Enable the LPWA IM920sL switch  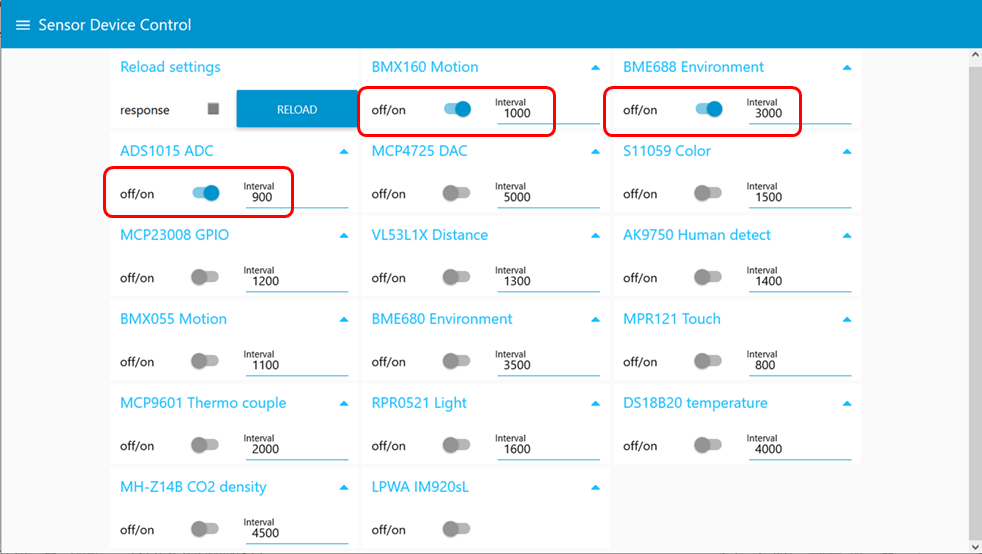point(457,529)
